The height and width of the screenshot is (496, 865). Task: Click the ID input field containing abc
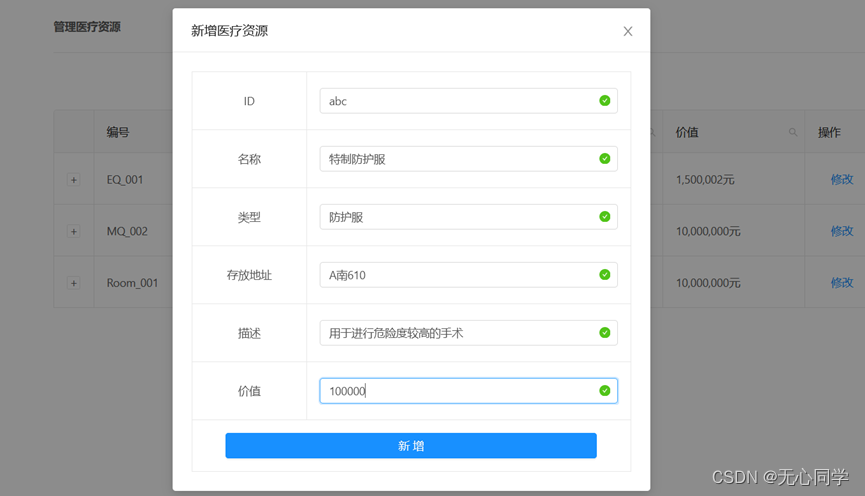point(468,101)
